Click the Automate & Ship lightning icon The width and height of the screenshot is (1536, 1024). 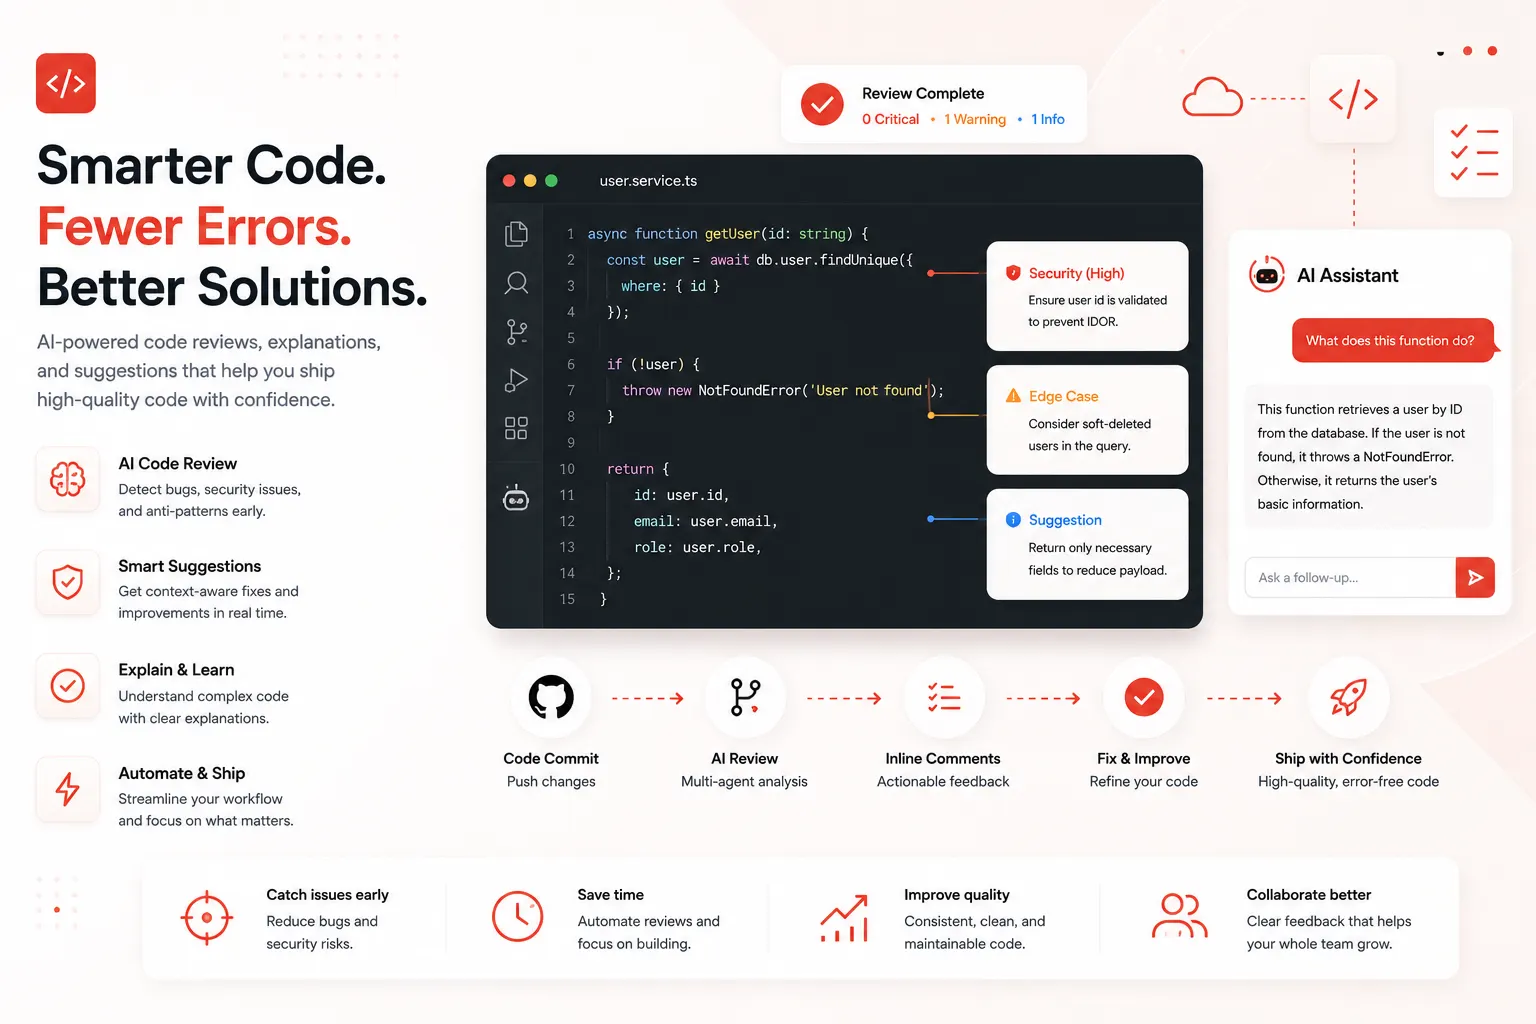click(68, 789)
